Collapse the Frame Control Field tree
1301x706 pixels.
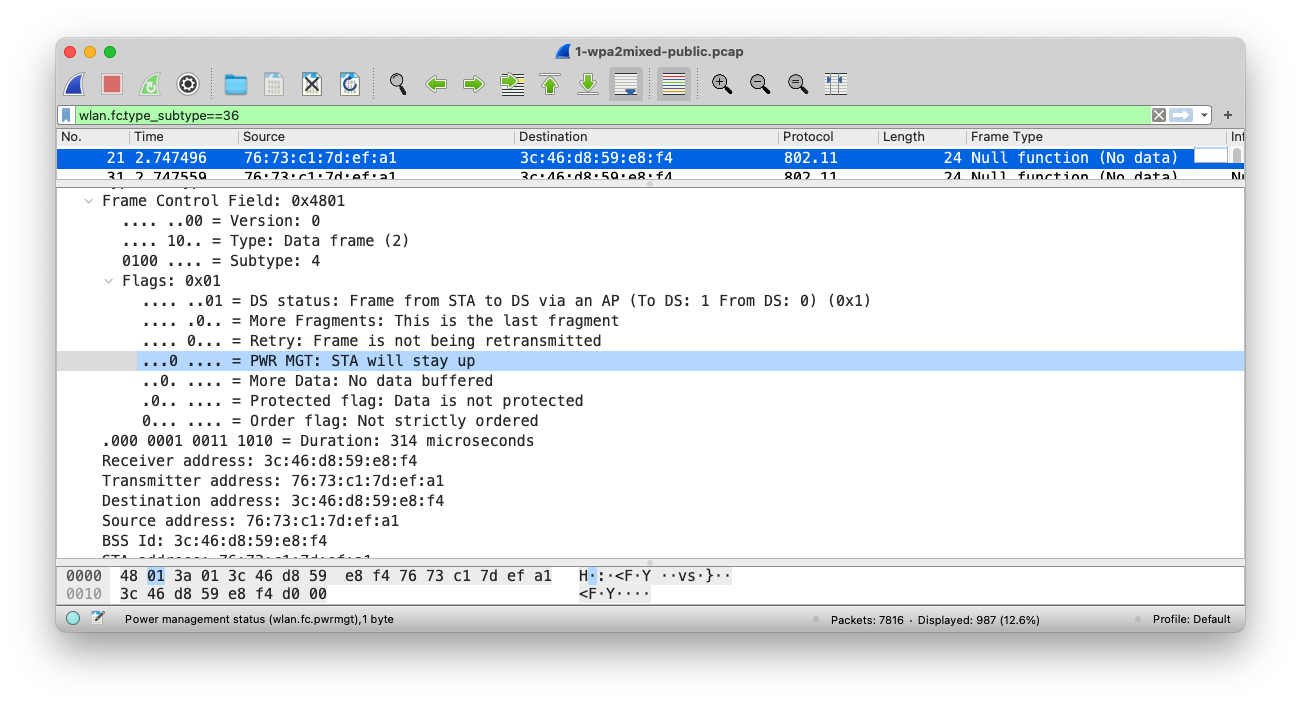[88, 201]
